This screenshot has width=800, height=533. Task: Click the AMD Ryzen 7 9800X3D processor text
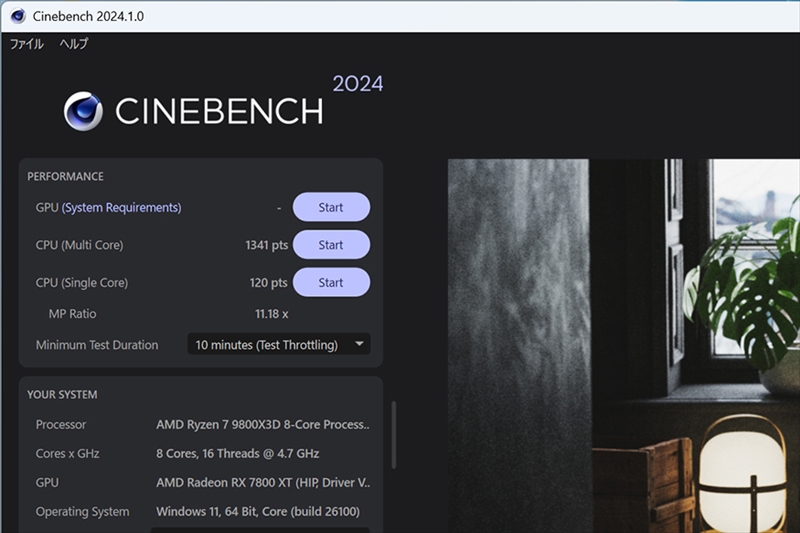click(x=263, y=424)
